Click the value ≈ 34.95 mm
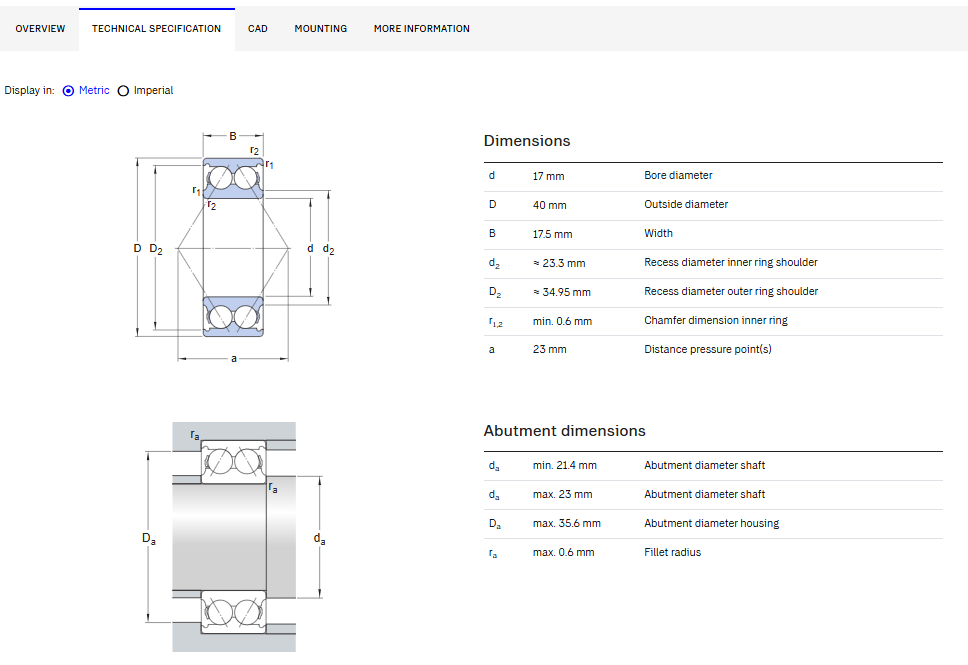The image size is (968, 665). [562, 292]
